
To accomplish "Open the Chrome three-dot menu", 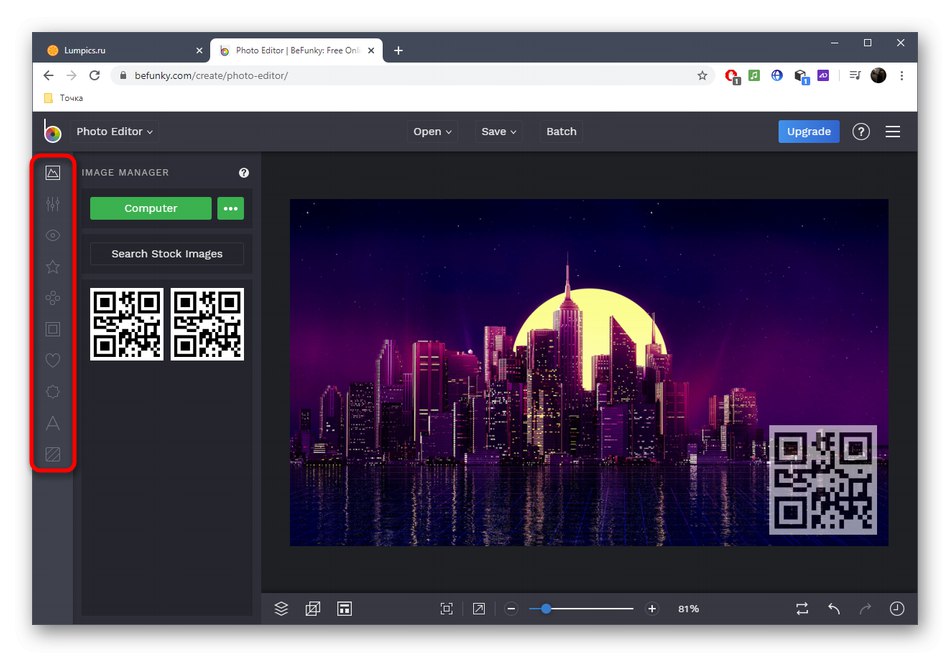I will pyautogui.click(x=902, y=76).
